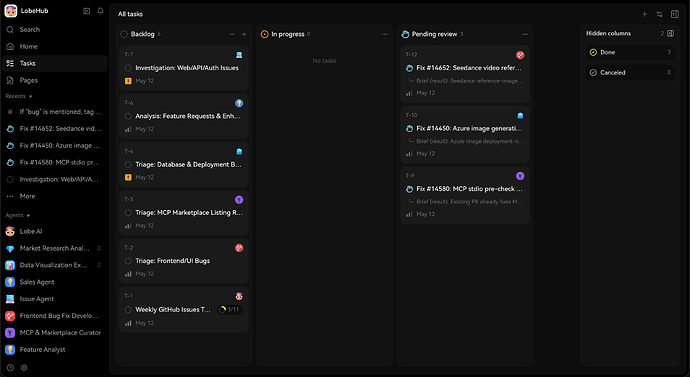Open Search in the sidebar
The image size is (690, 377).
(55, 29)
